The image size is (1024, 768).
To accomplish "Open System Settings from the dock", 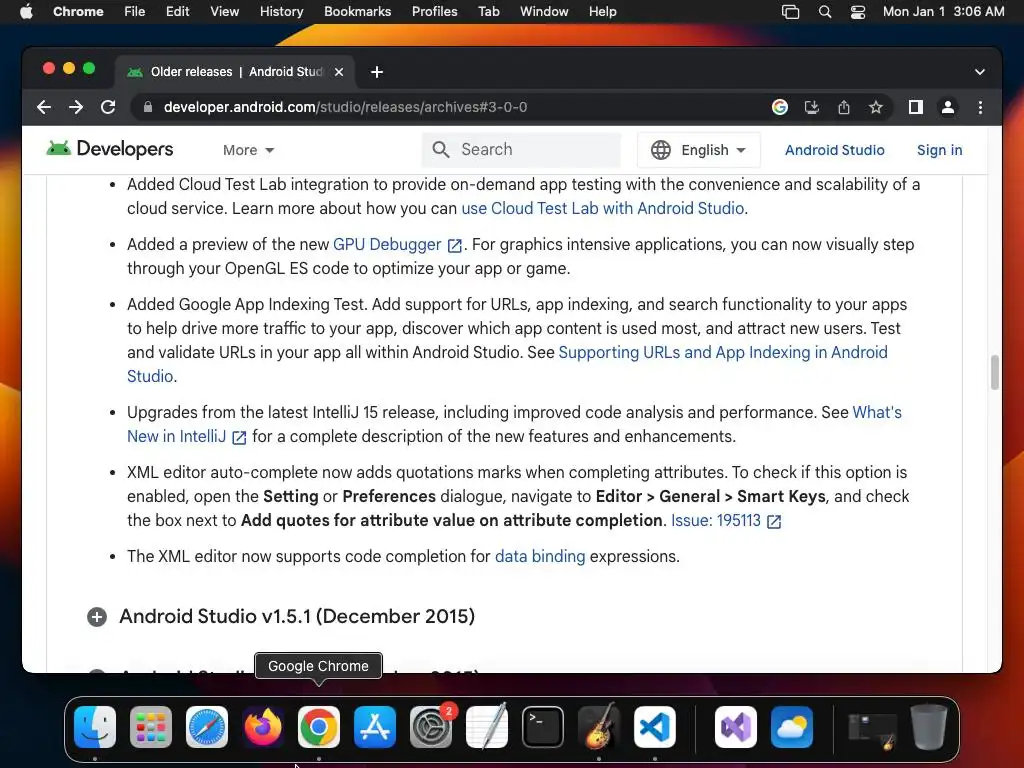I will [x=431, y=727].
